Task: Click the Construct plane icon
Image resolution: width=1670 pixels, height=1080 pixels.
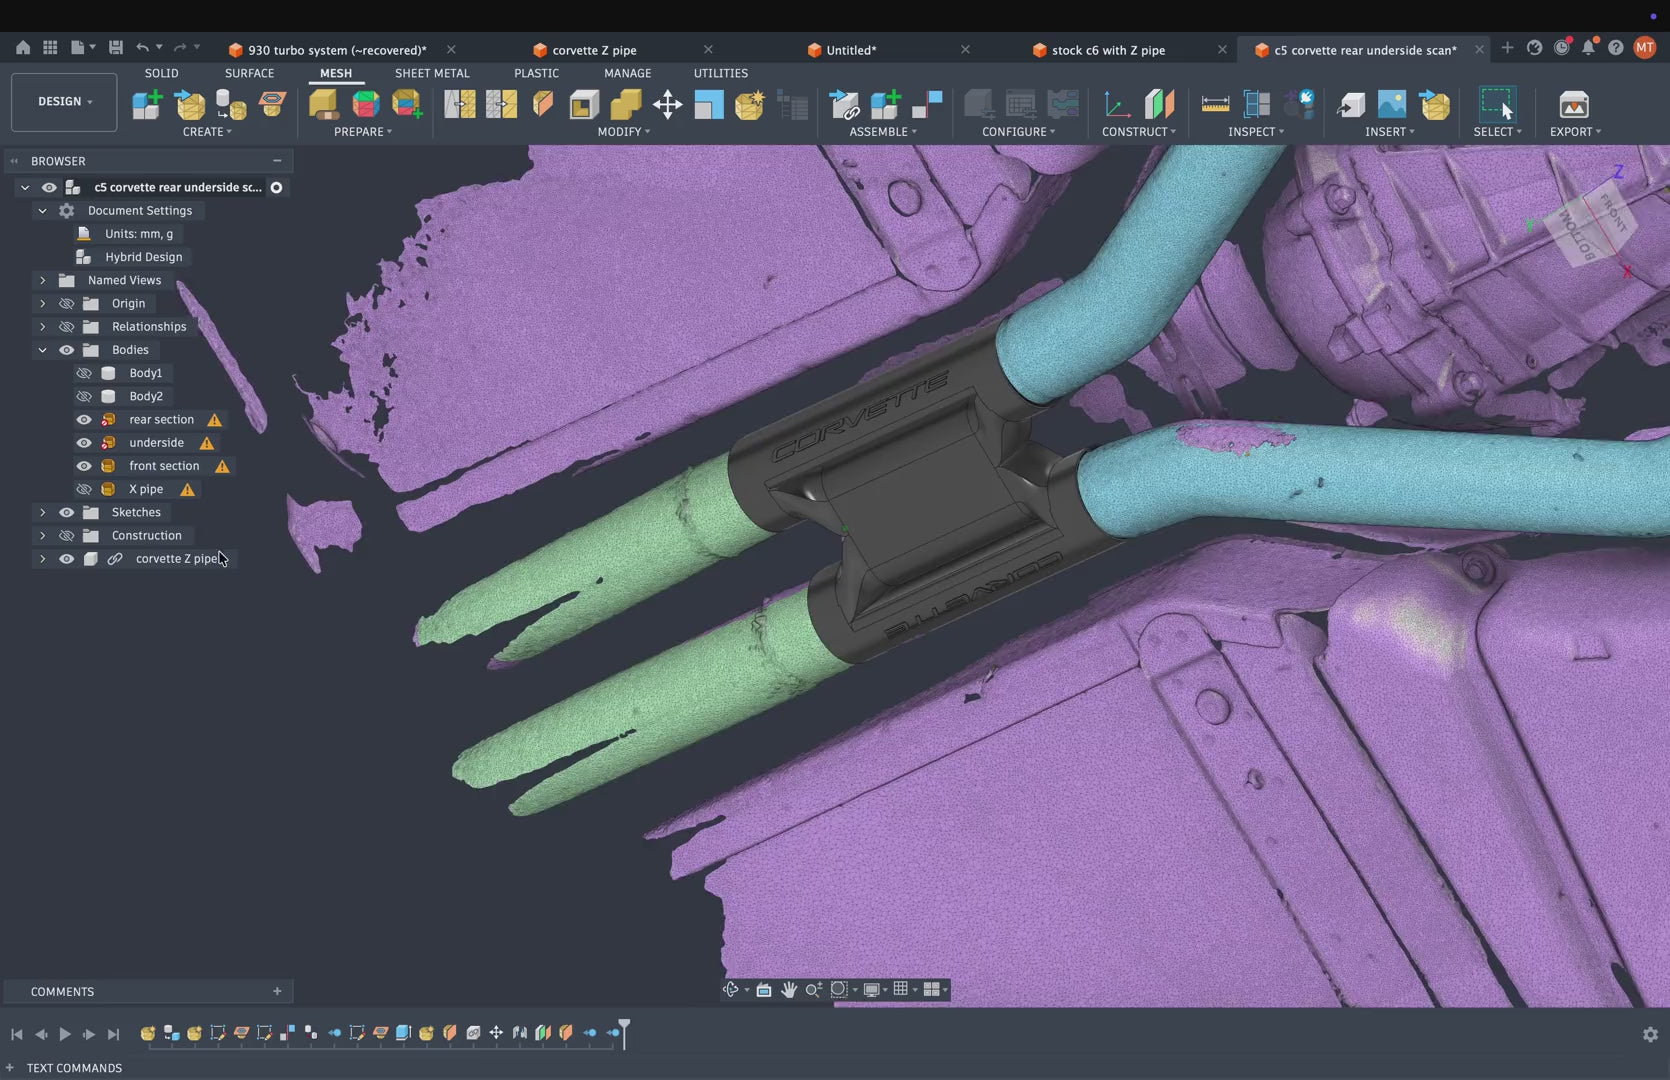Action: (1159, 104)
